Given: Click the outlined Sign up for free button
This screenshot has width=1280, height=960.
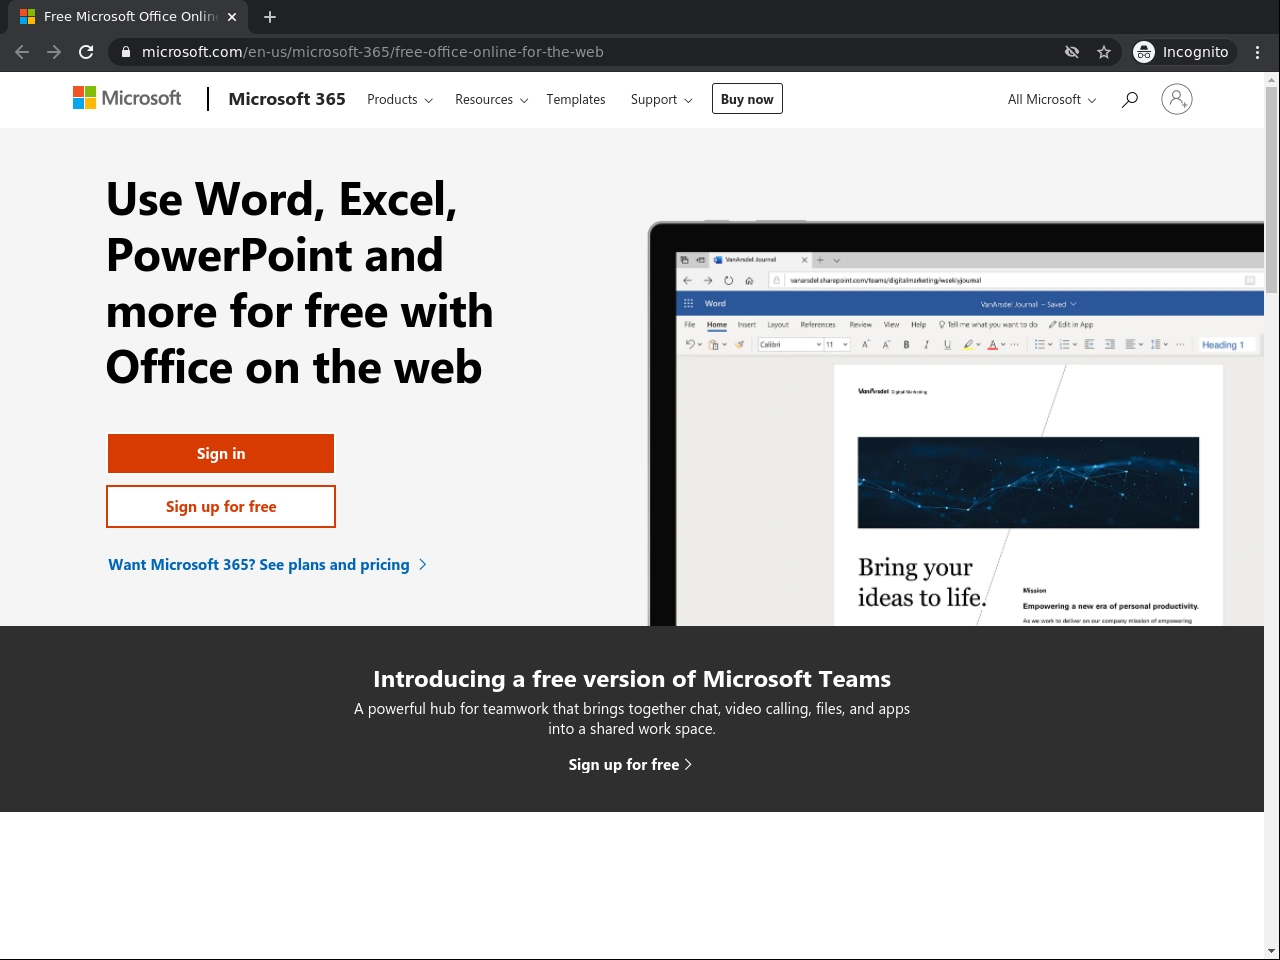Looking at the screenshot, I should 221,507.
